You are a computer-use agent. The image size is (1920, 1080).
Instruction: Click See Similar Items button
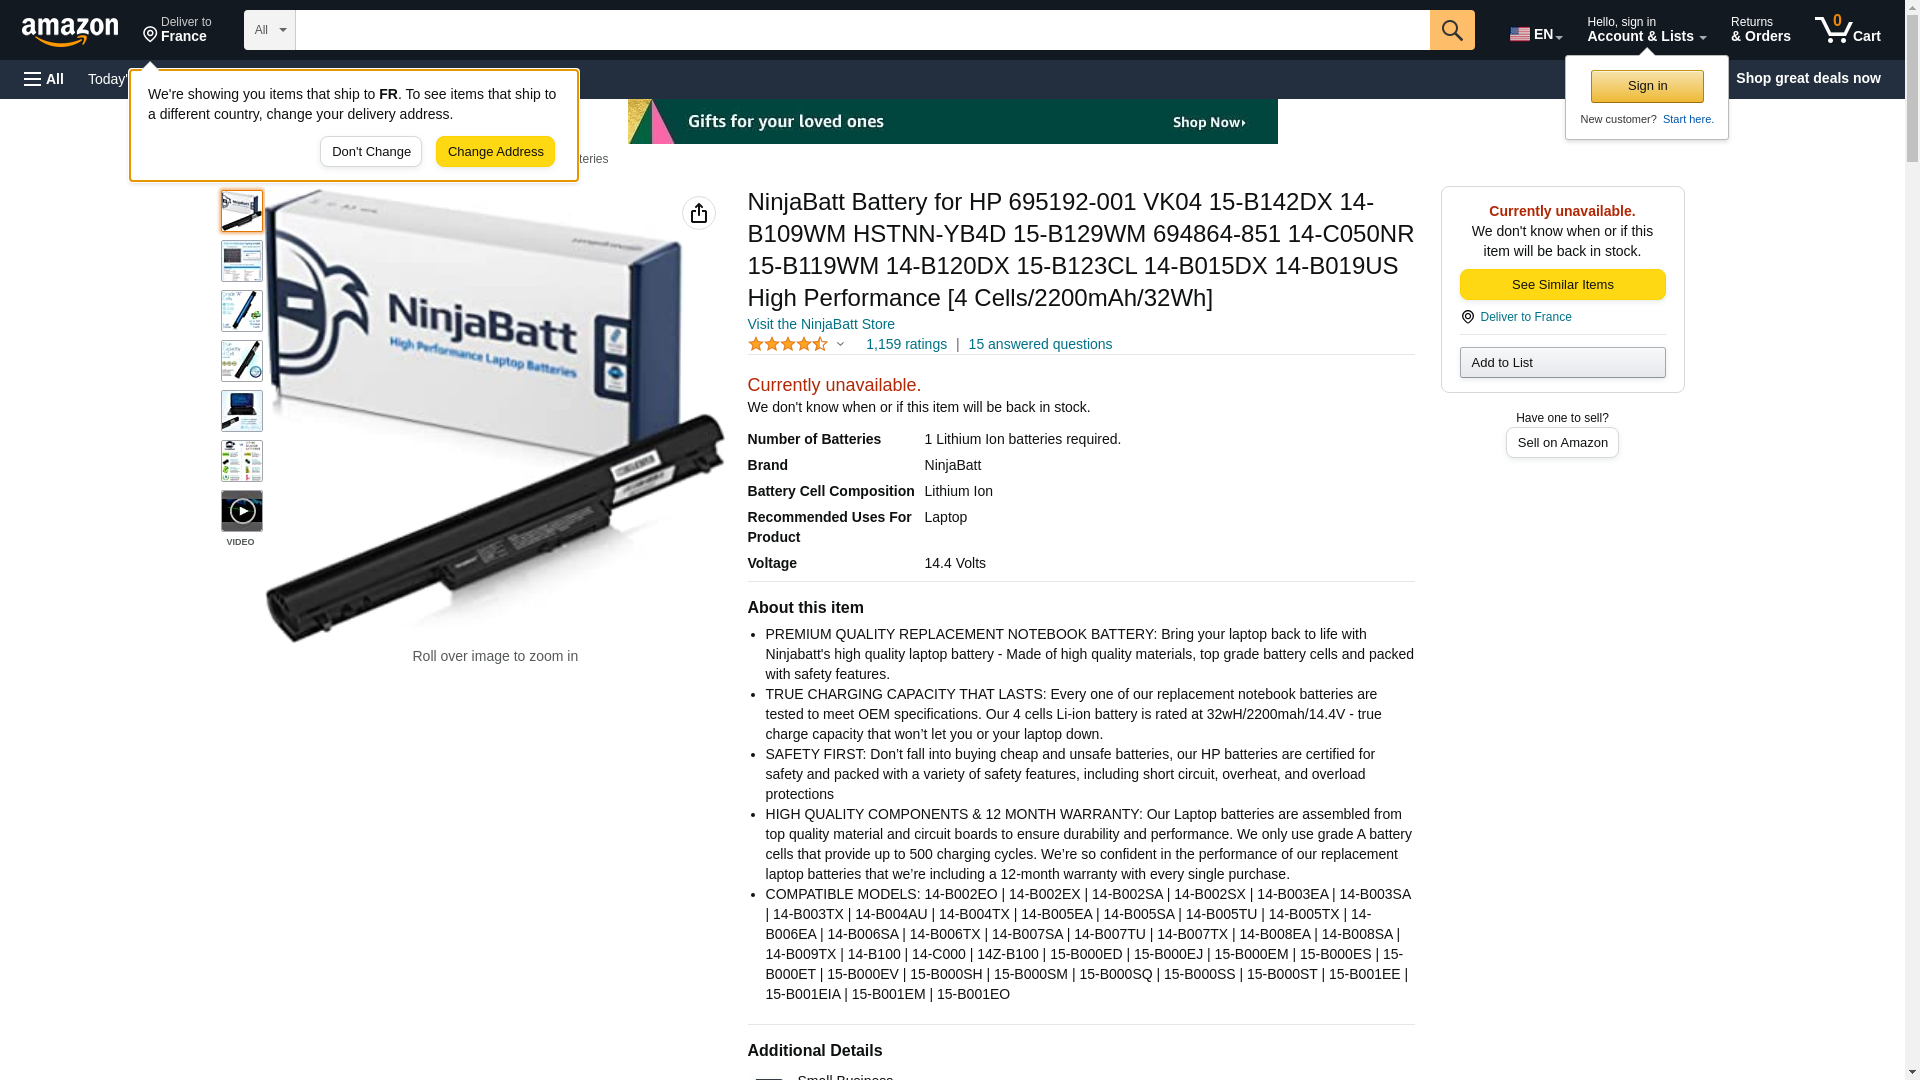pyautogui.click(x=1562, y=285)
